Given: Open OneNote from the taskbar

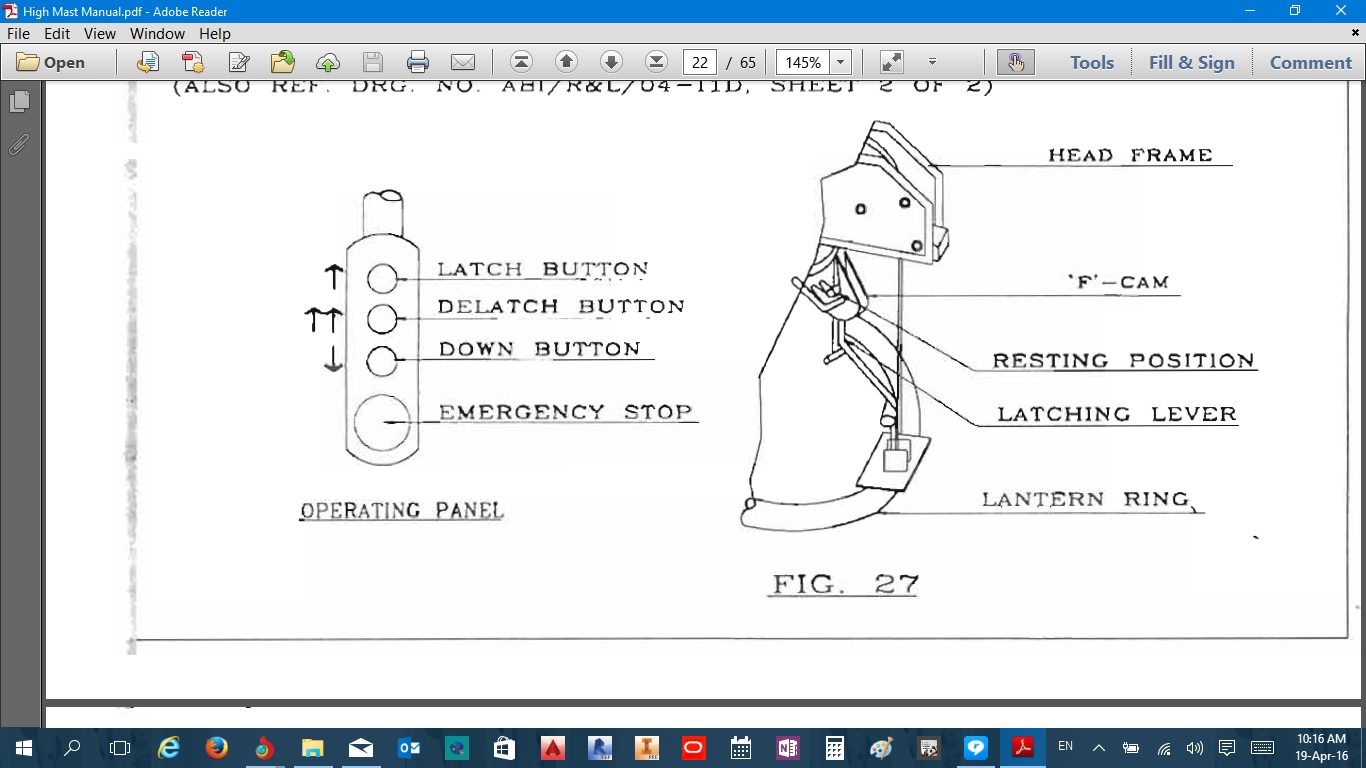Looking at the screenshot, I should 788,748.
